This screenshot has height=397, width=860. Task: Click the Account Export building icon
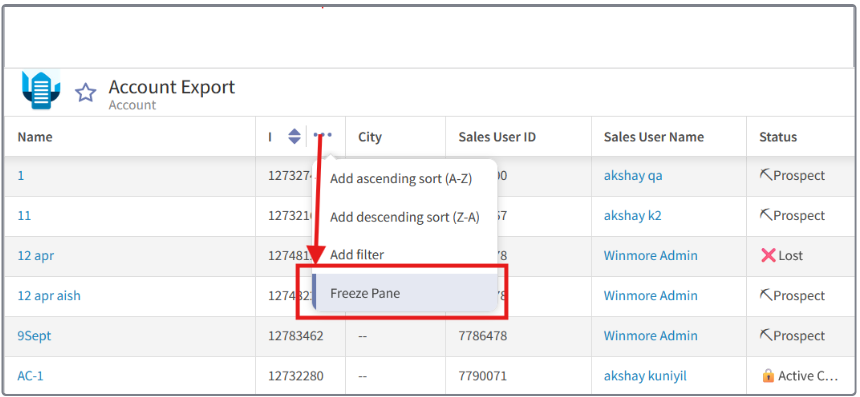pos(41,90)
